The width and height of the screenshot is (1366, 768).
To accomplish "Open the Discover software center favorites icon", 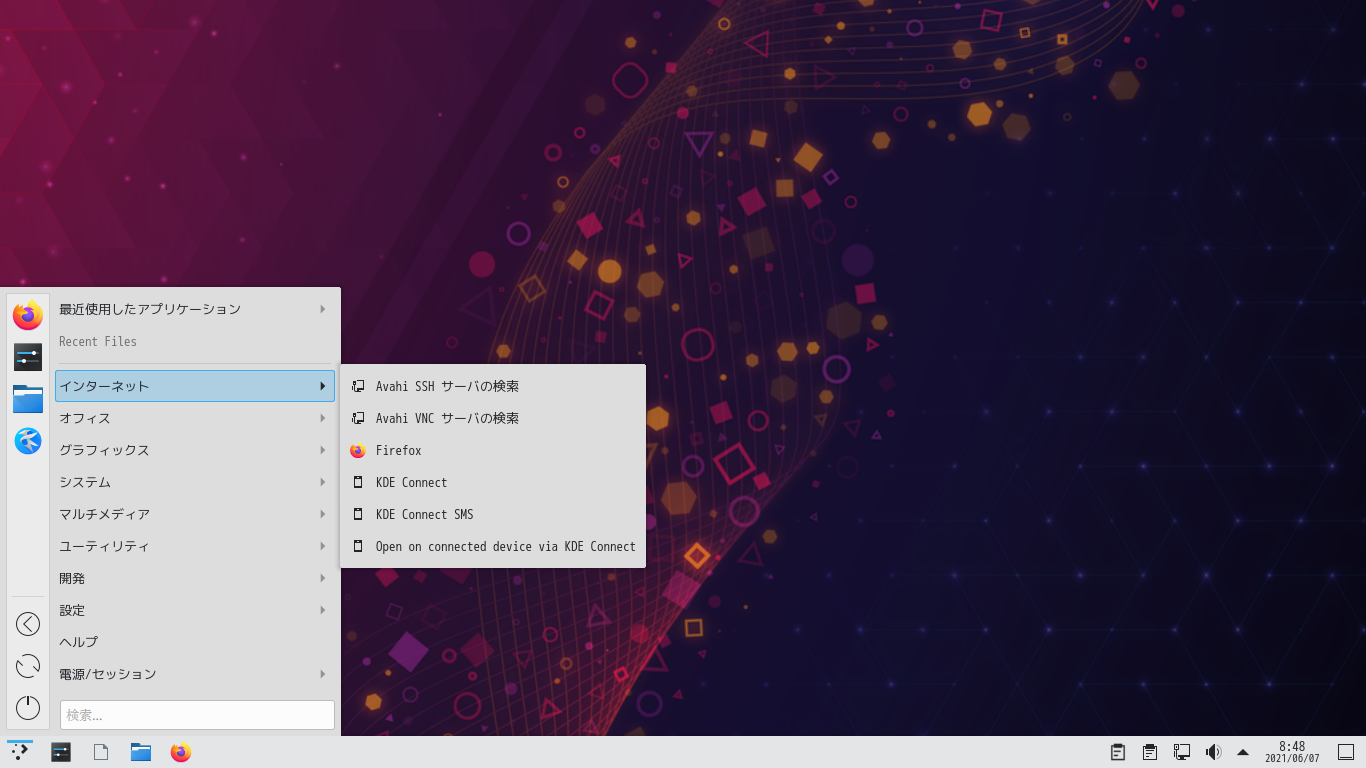I will point(28,441).
